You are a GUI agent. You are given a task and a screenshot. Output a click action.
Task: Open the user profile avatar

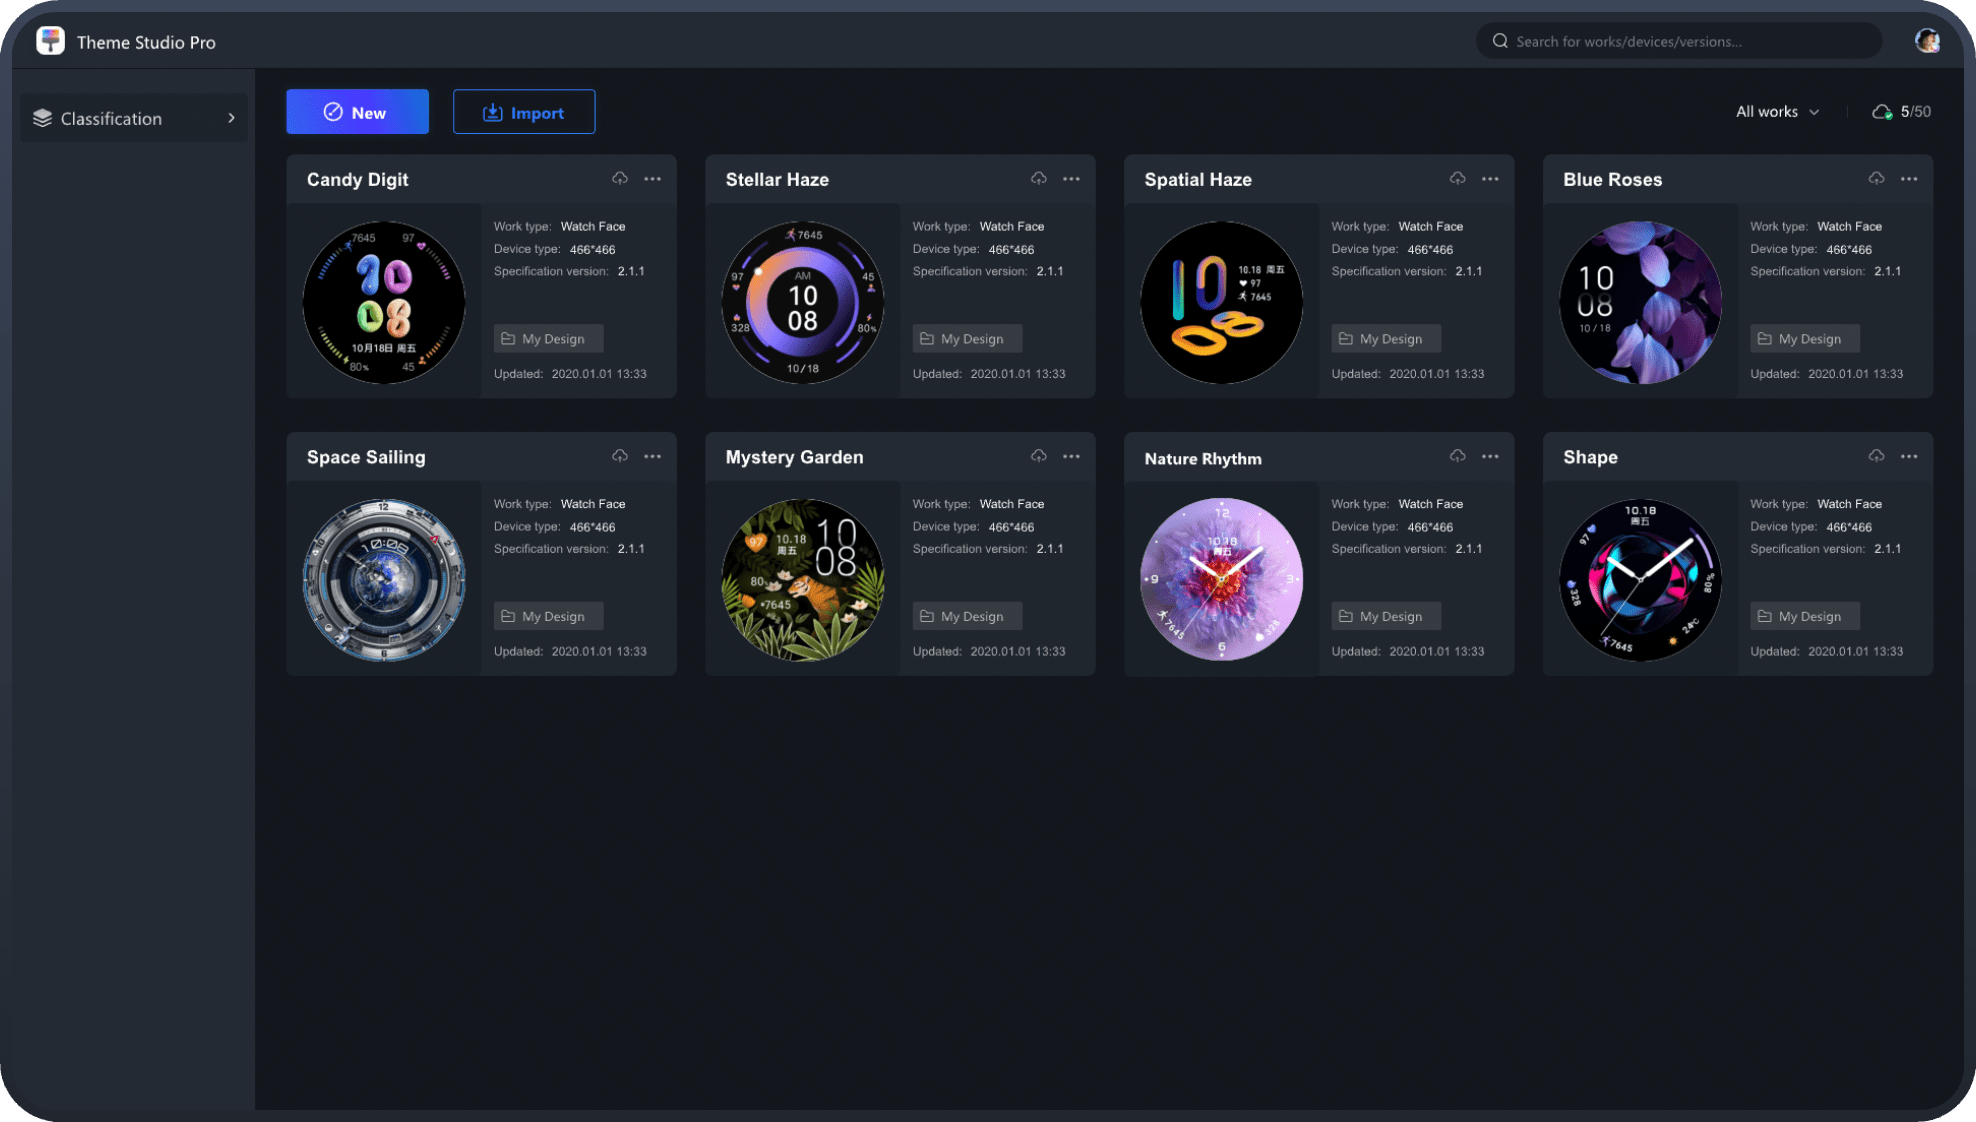tap(1927, 41)
